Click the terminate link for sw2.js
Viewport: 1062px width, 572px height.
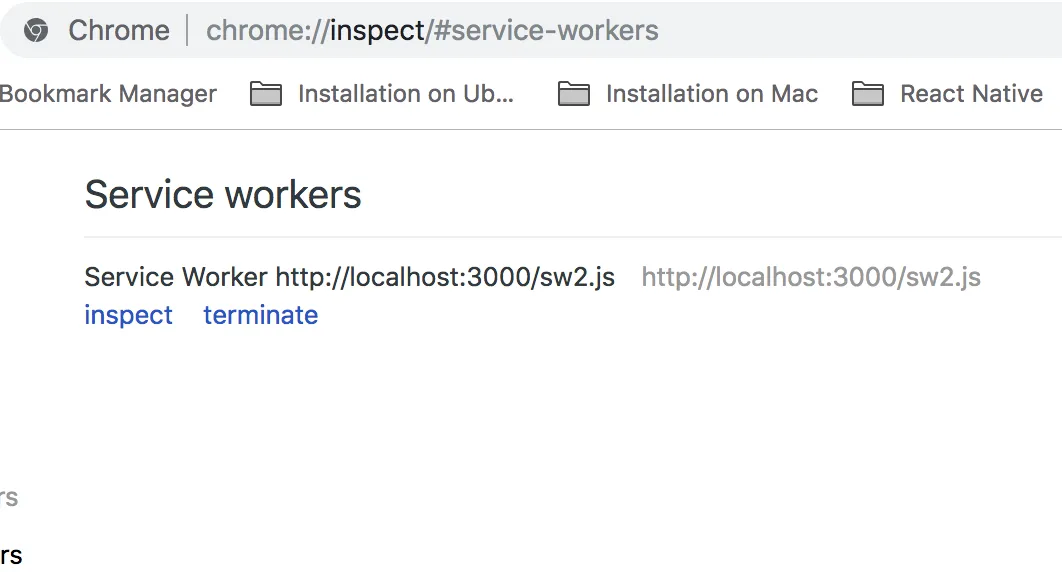click(x=261, y=315)
